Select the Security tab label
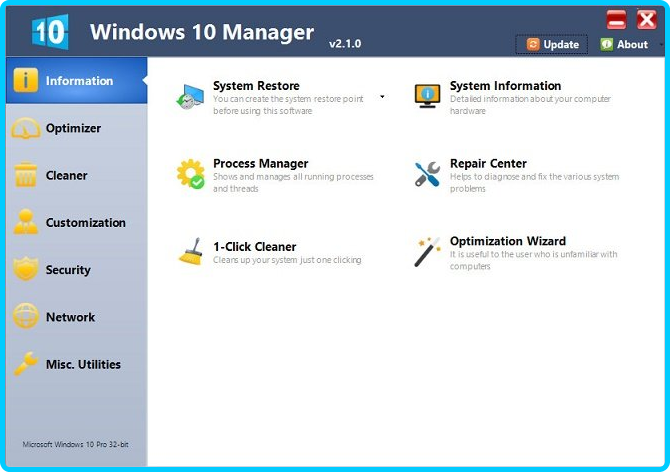 point(68,270)
